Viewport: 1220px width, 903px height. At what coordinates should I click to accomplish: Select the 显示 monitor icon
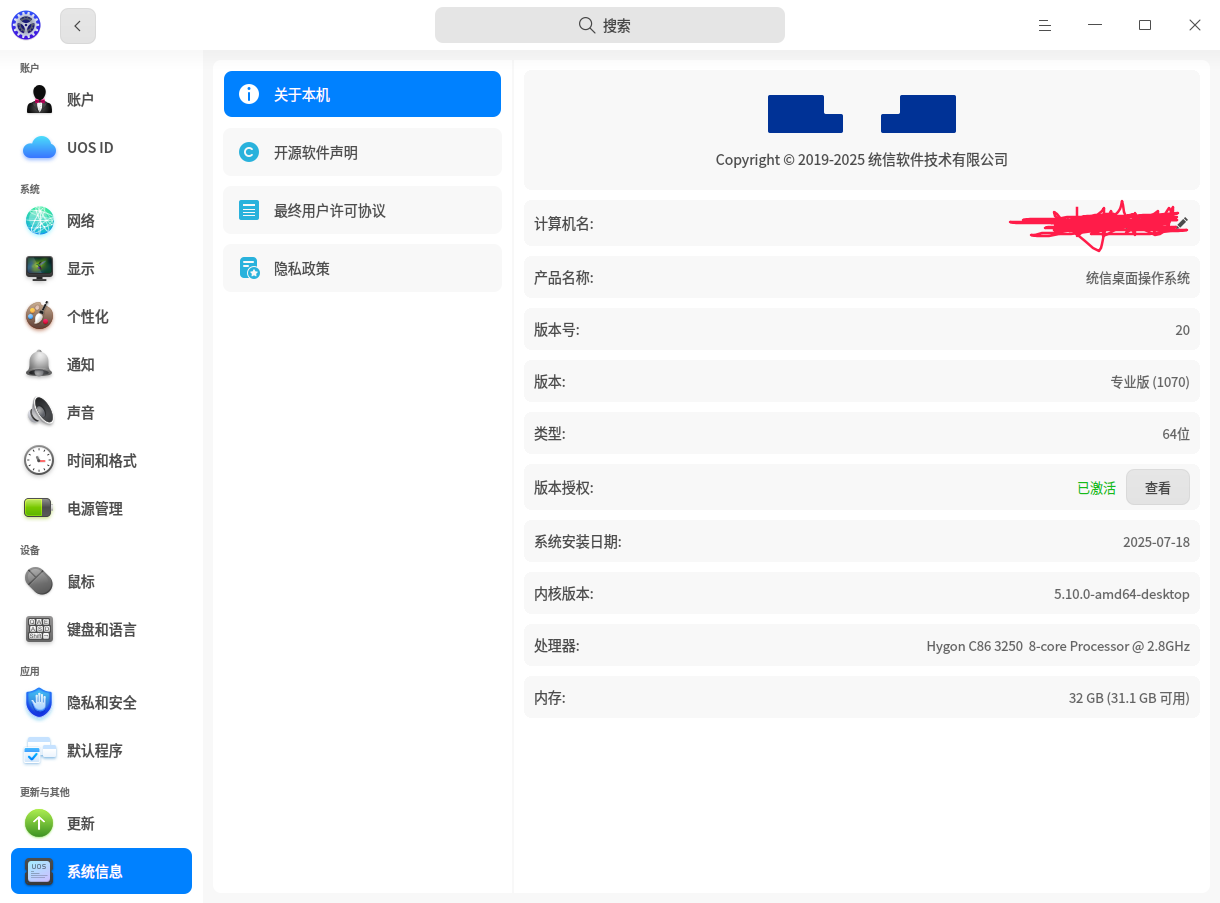[x=39, y=268]
